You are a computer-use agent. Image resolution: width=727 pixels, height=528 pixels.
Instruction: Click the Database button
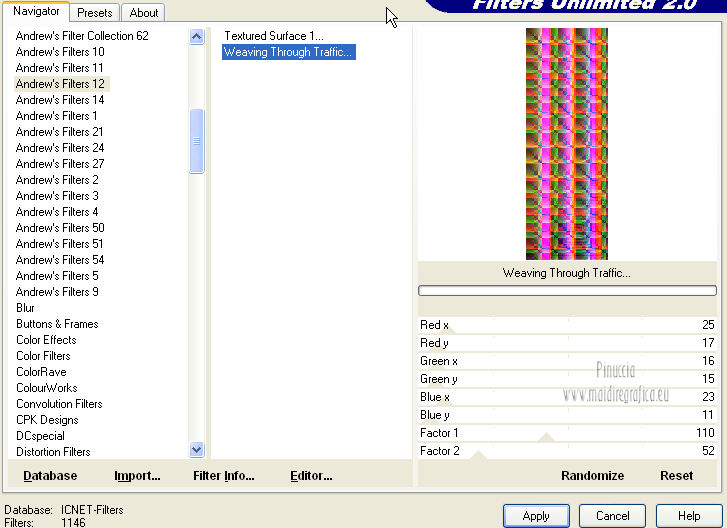coord(50,476)
